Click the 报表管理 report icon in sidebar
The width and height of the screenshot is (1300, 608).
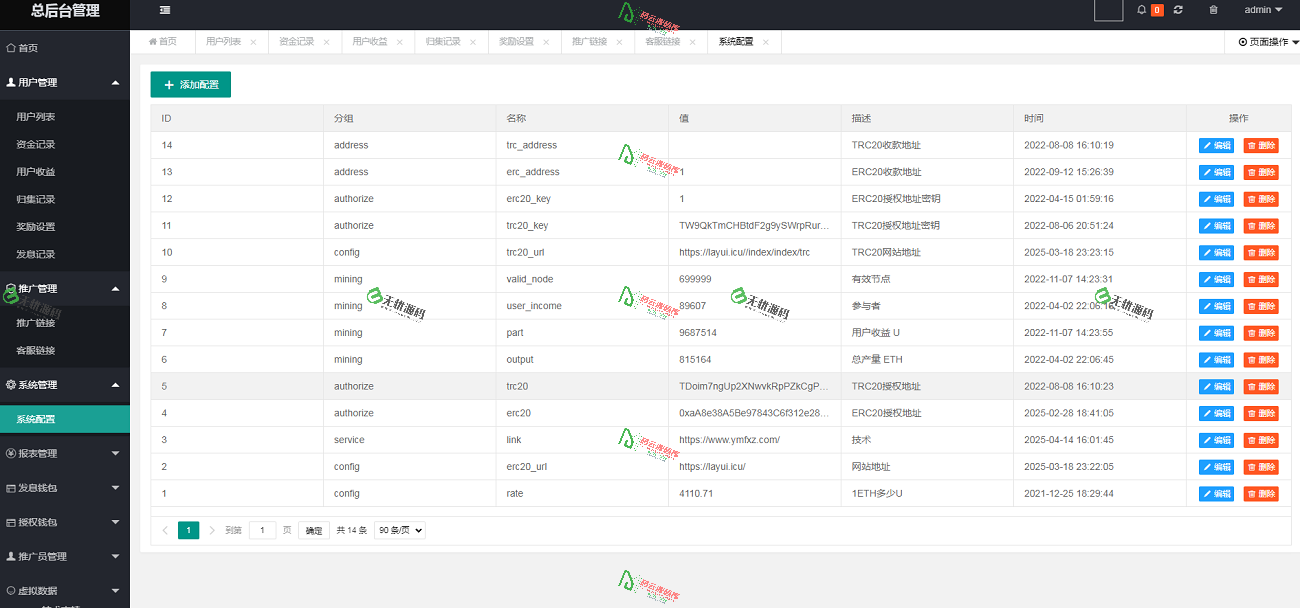click(10, 453)
